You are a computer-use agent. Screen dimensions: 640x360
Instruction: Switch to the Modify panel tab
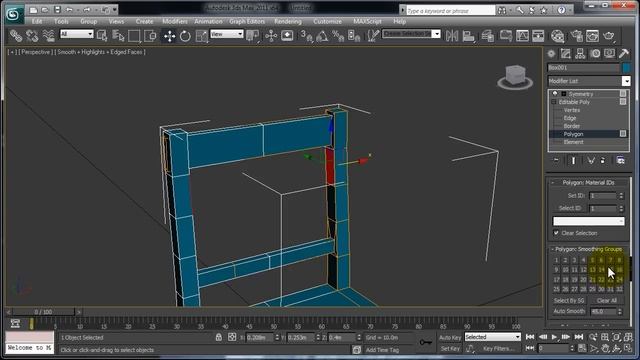(566, 53)
